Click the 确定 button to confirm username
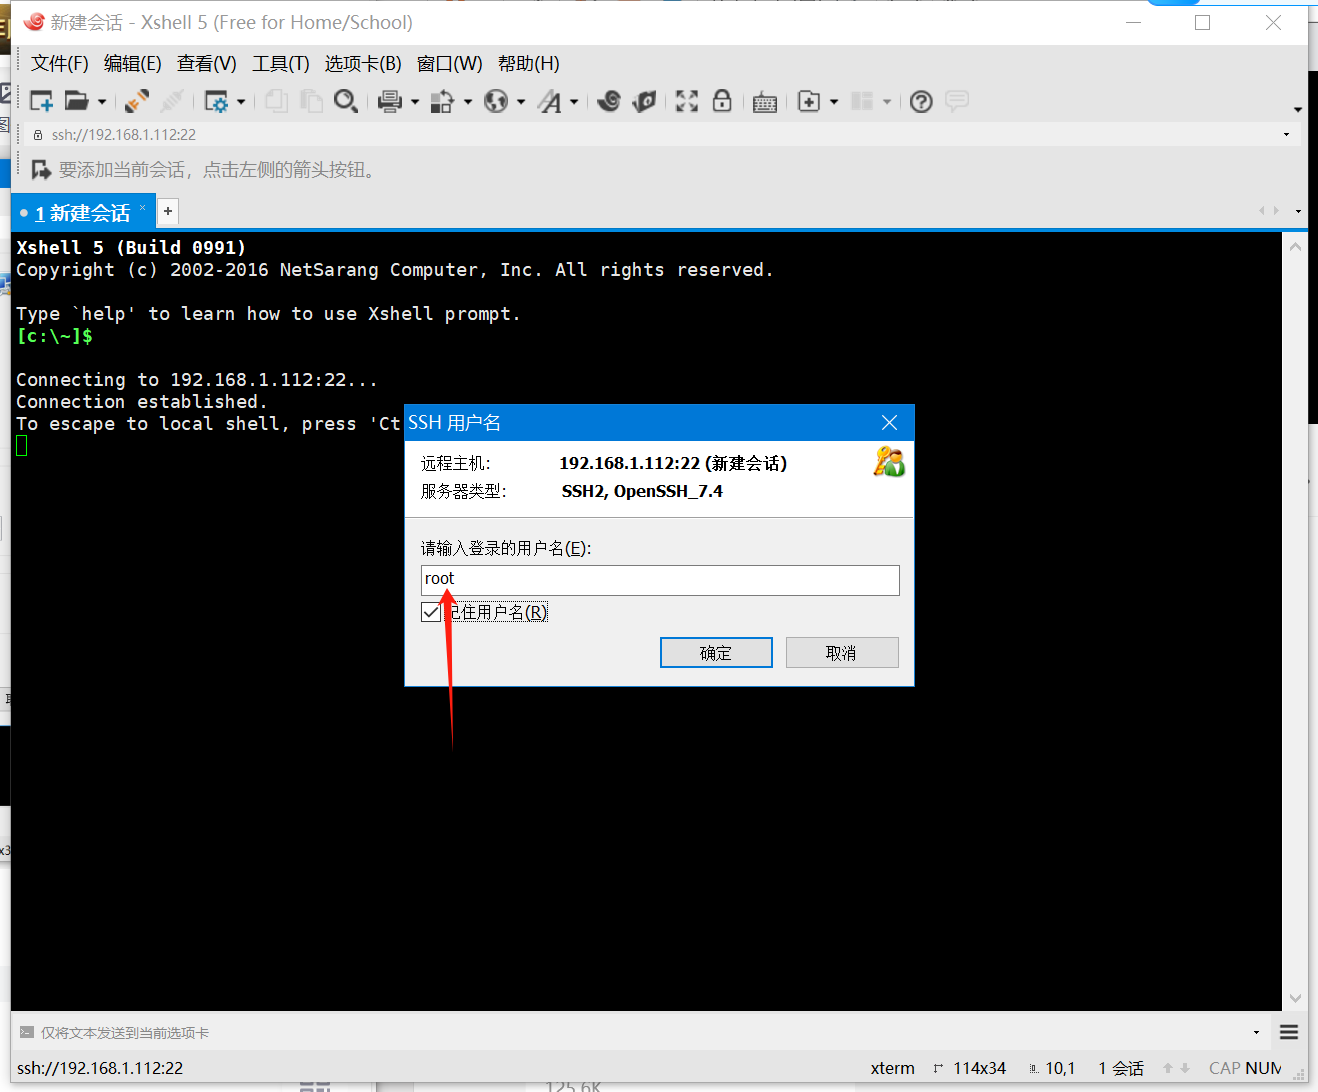 coord(716,652)
